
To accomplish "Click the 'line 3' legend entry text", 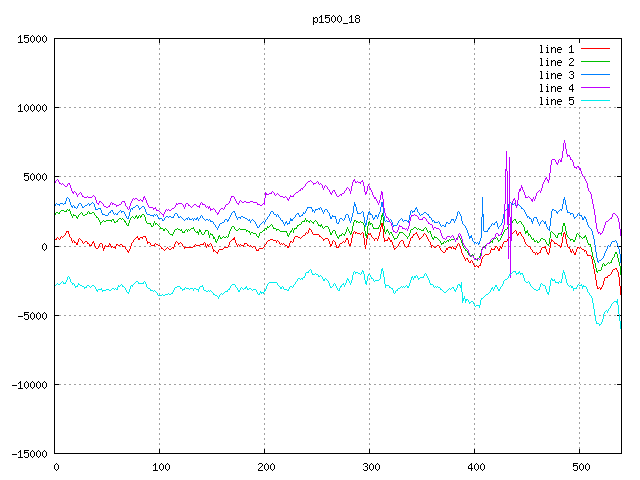I will 557,75.
